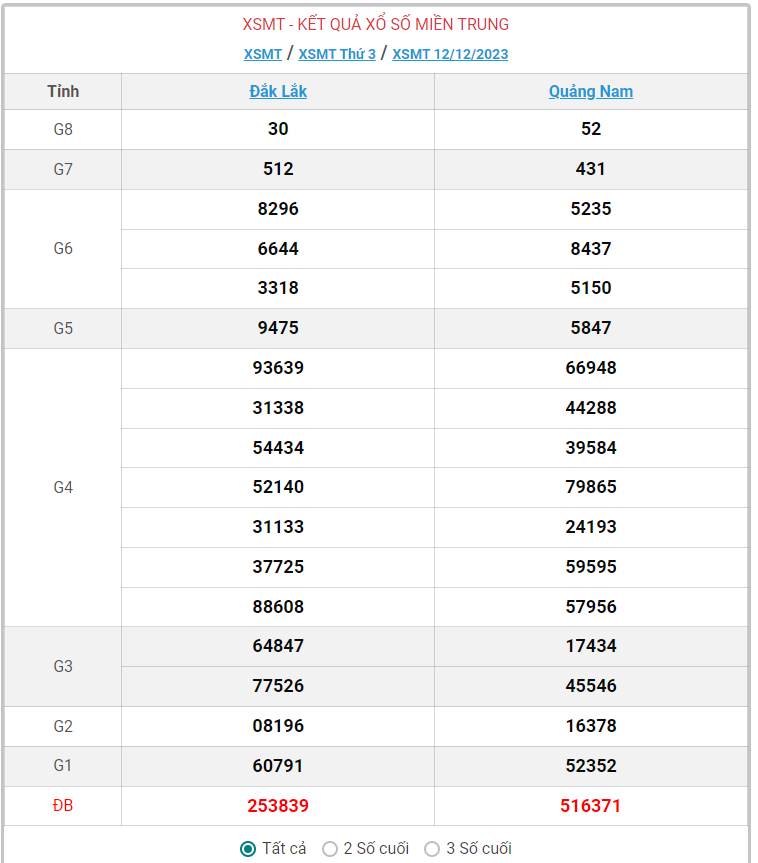Screen dimensions: 758x863
Task: Click the Đắk Lắk G1 result 60791
Action: [x=278, y=766]
